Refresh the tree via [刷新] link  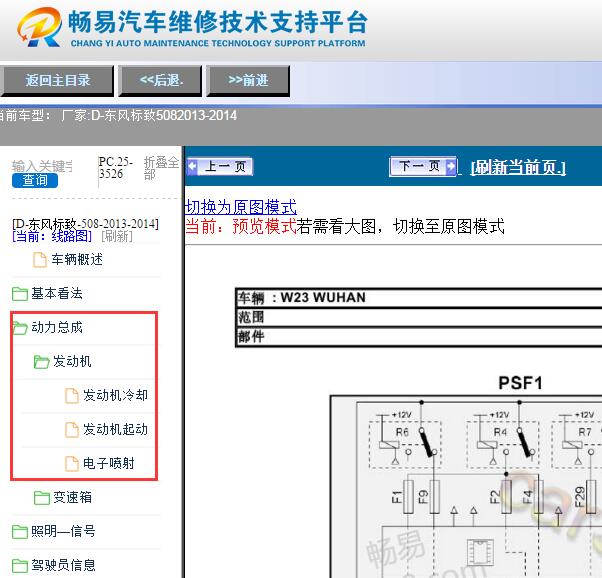[x=117, y=236]
